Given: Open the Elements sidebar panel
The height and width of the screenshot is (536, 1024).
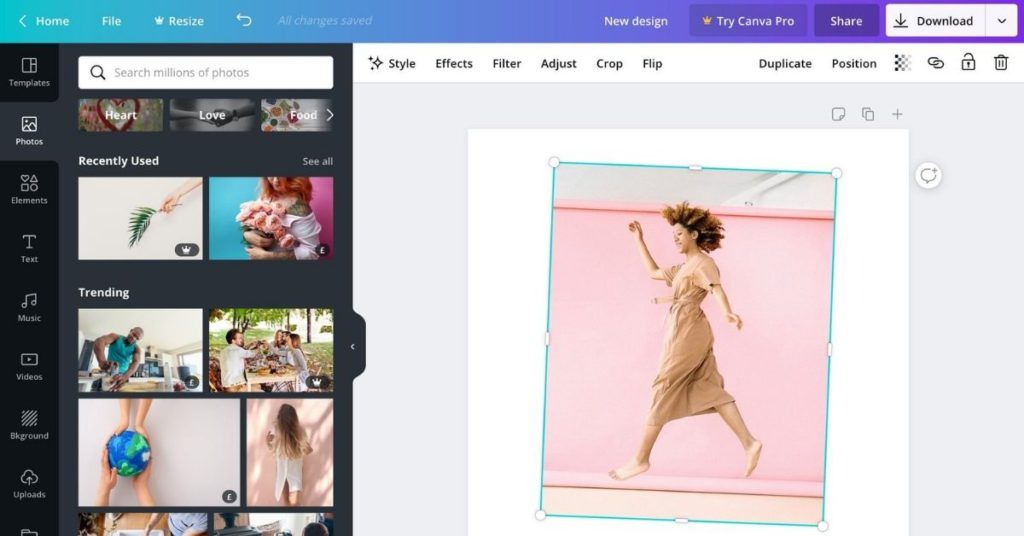Looking at the screenshot, I should [29, 189].
